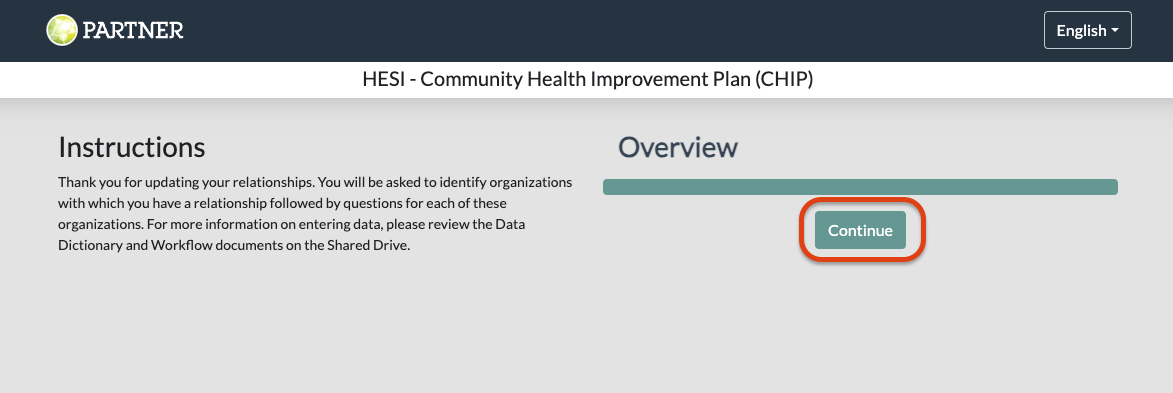The width and height of the screenshot is (1173, 393).
Task: Click the caret arrow beside English
Action: [x=1115, y=31]
